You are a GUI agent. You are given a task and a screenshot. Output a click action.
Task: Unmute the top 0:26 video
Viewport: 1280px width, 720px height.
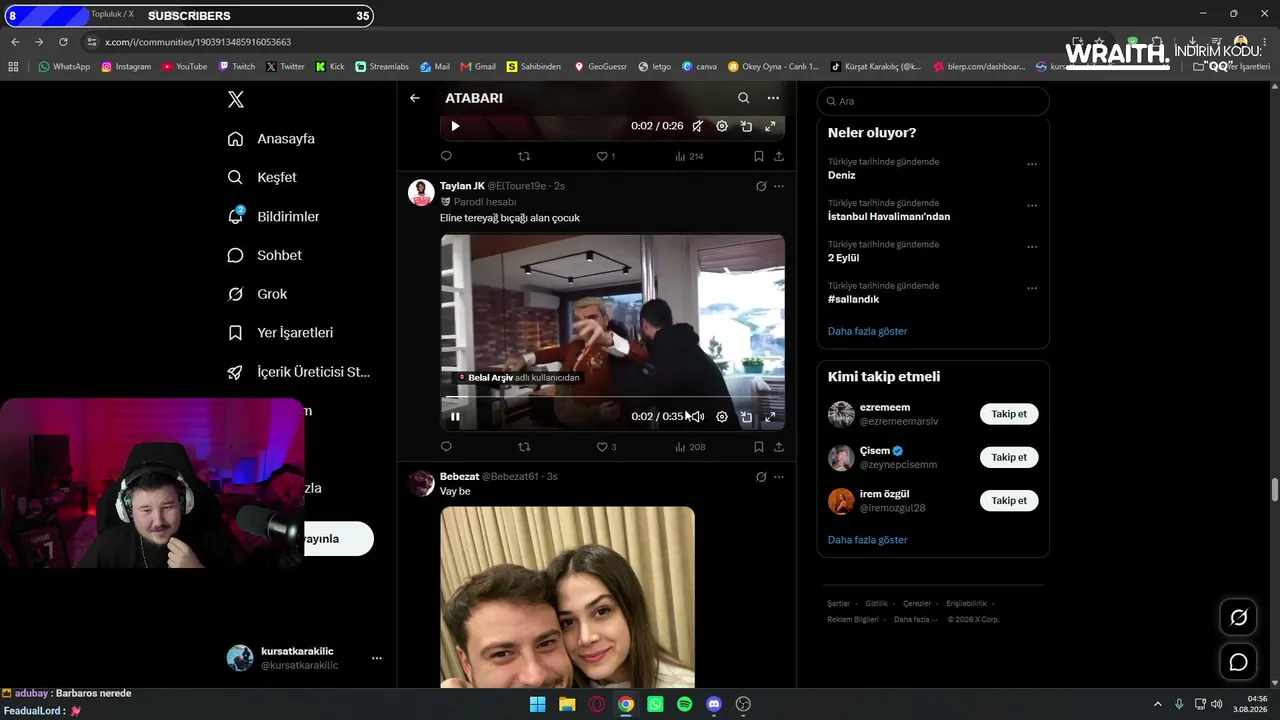(x=697, y=126)
